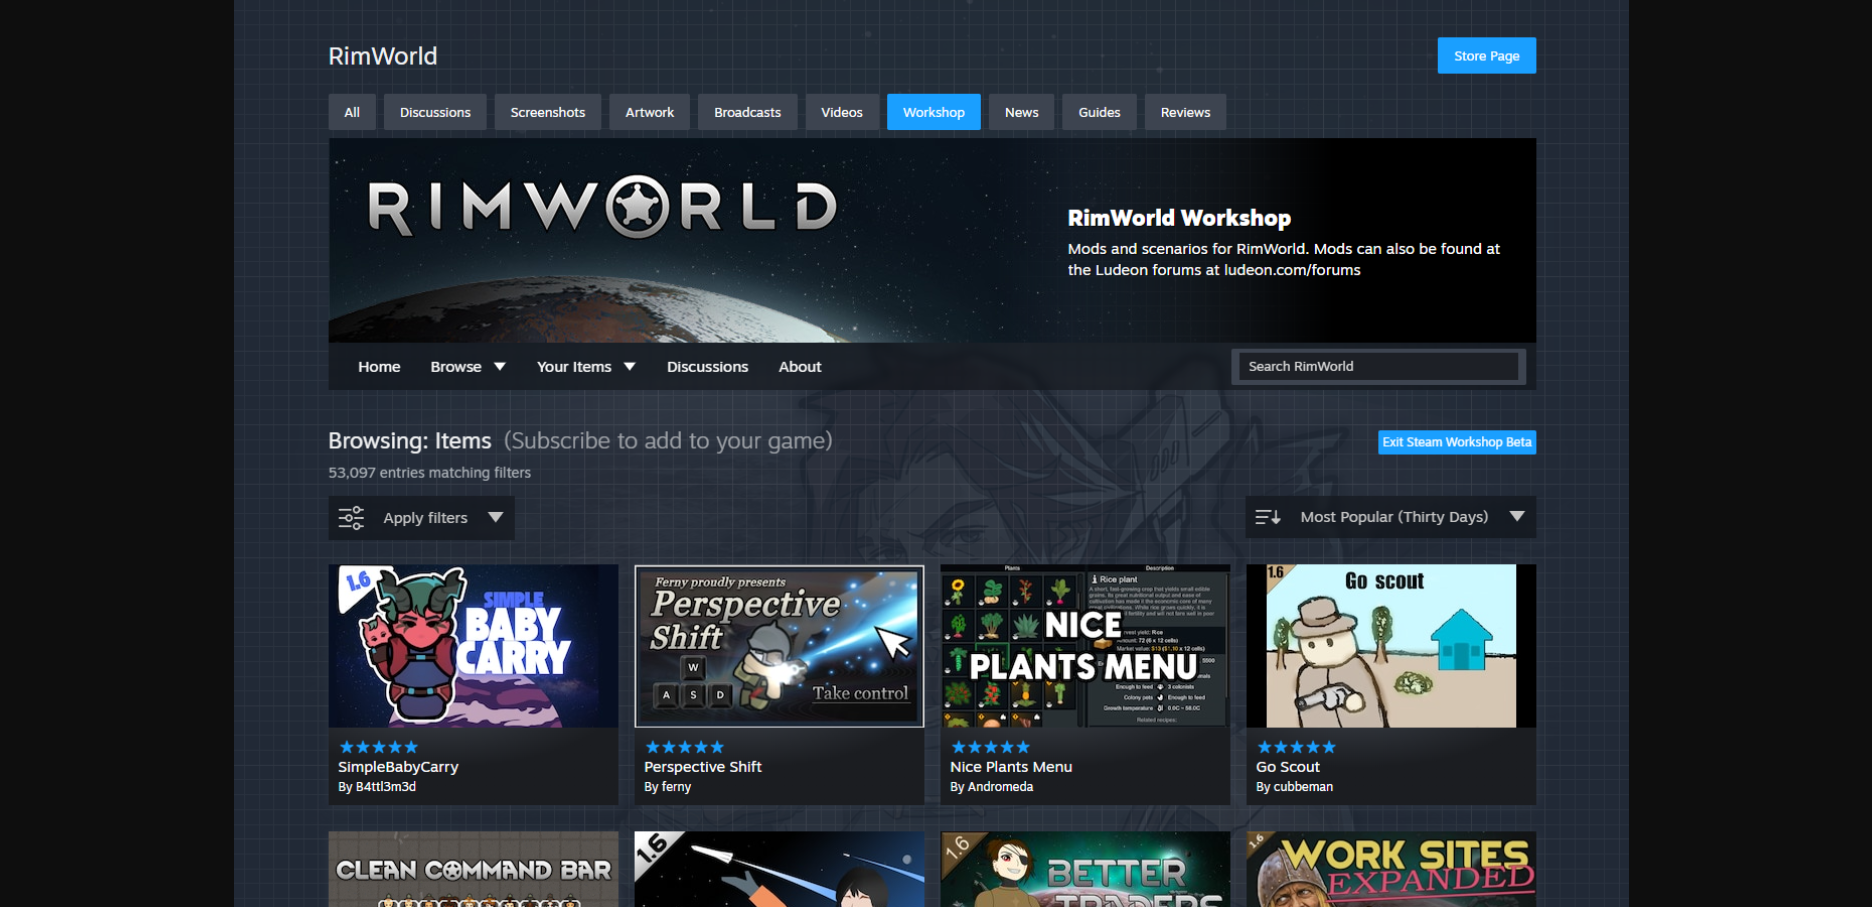Click the Store Page button
This screenshot has height=907, width=1872.
[x=1486, y=56]
